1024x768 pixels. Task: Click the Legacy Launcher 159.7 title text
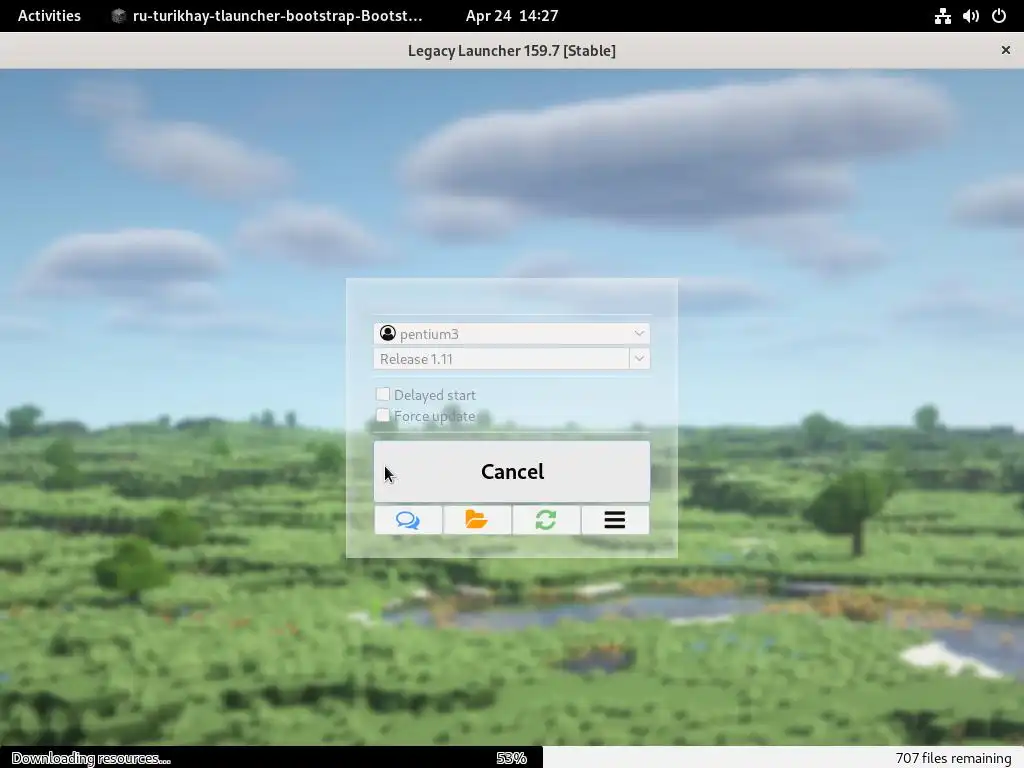click(512, 50)
